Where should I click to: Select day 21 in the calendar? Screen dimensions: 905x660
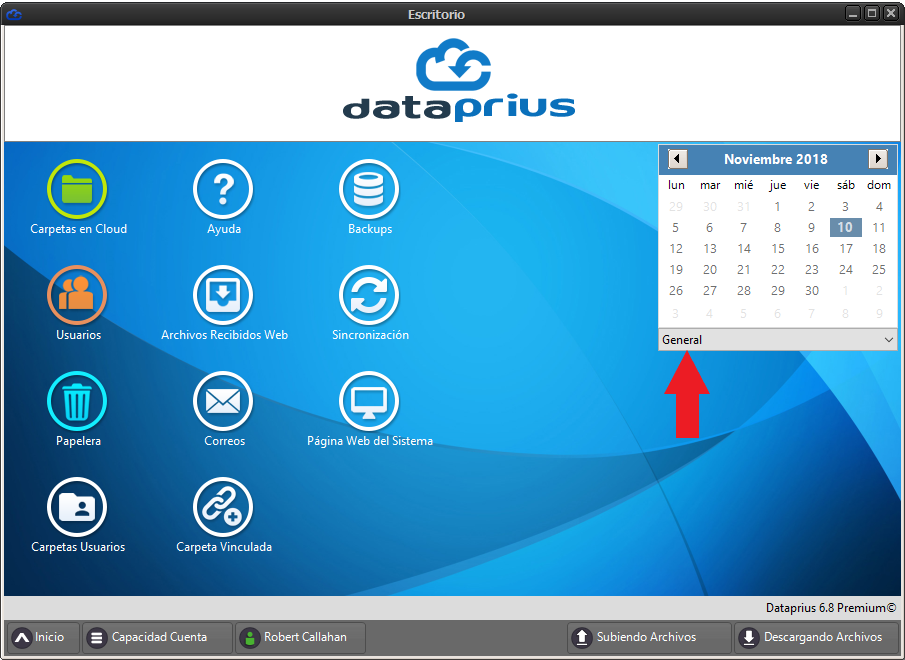coord(744,269)
